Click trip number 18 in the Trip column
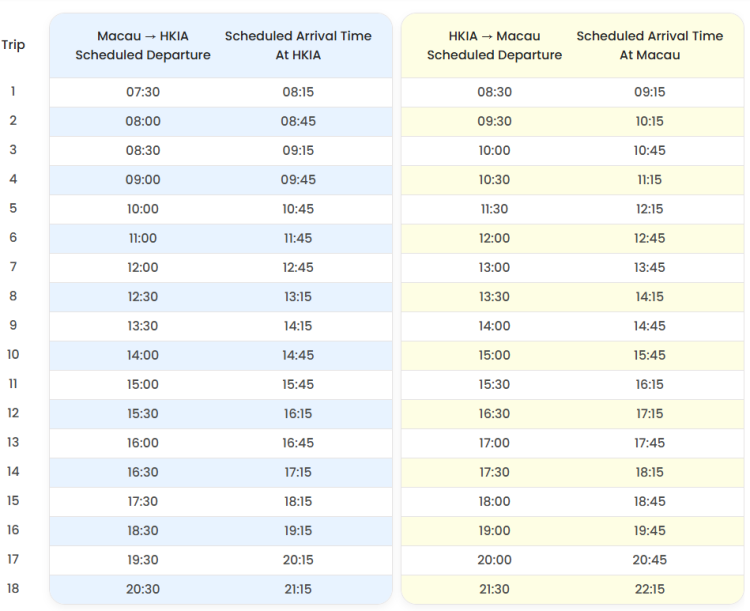Viewport: 750px width, 611px height. click(13, 589)
